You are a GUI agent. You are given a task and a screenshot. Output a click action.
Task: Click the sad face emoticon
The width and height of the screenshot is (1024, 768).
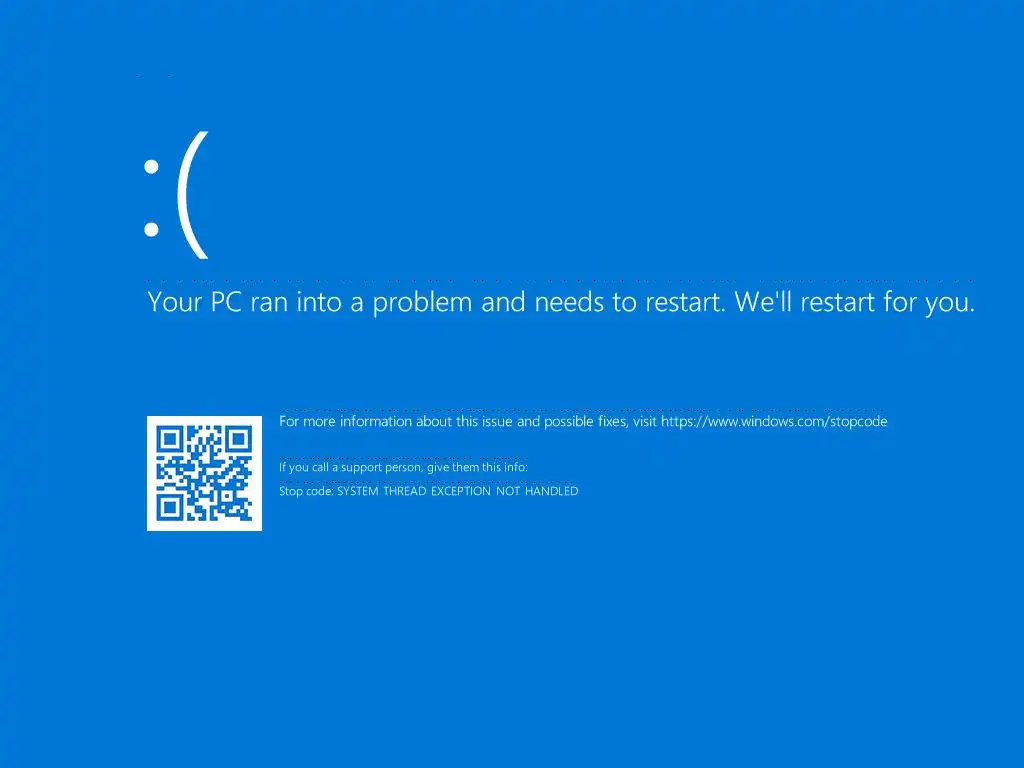pyautogui.click(x=176, y=195)
